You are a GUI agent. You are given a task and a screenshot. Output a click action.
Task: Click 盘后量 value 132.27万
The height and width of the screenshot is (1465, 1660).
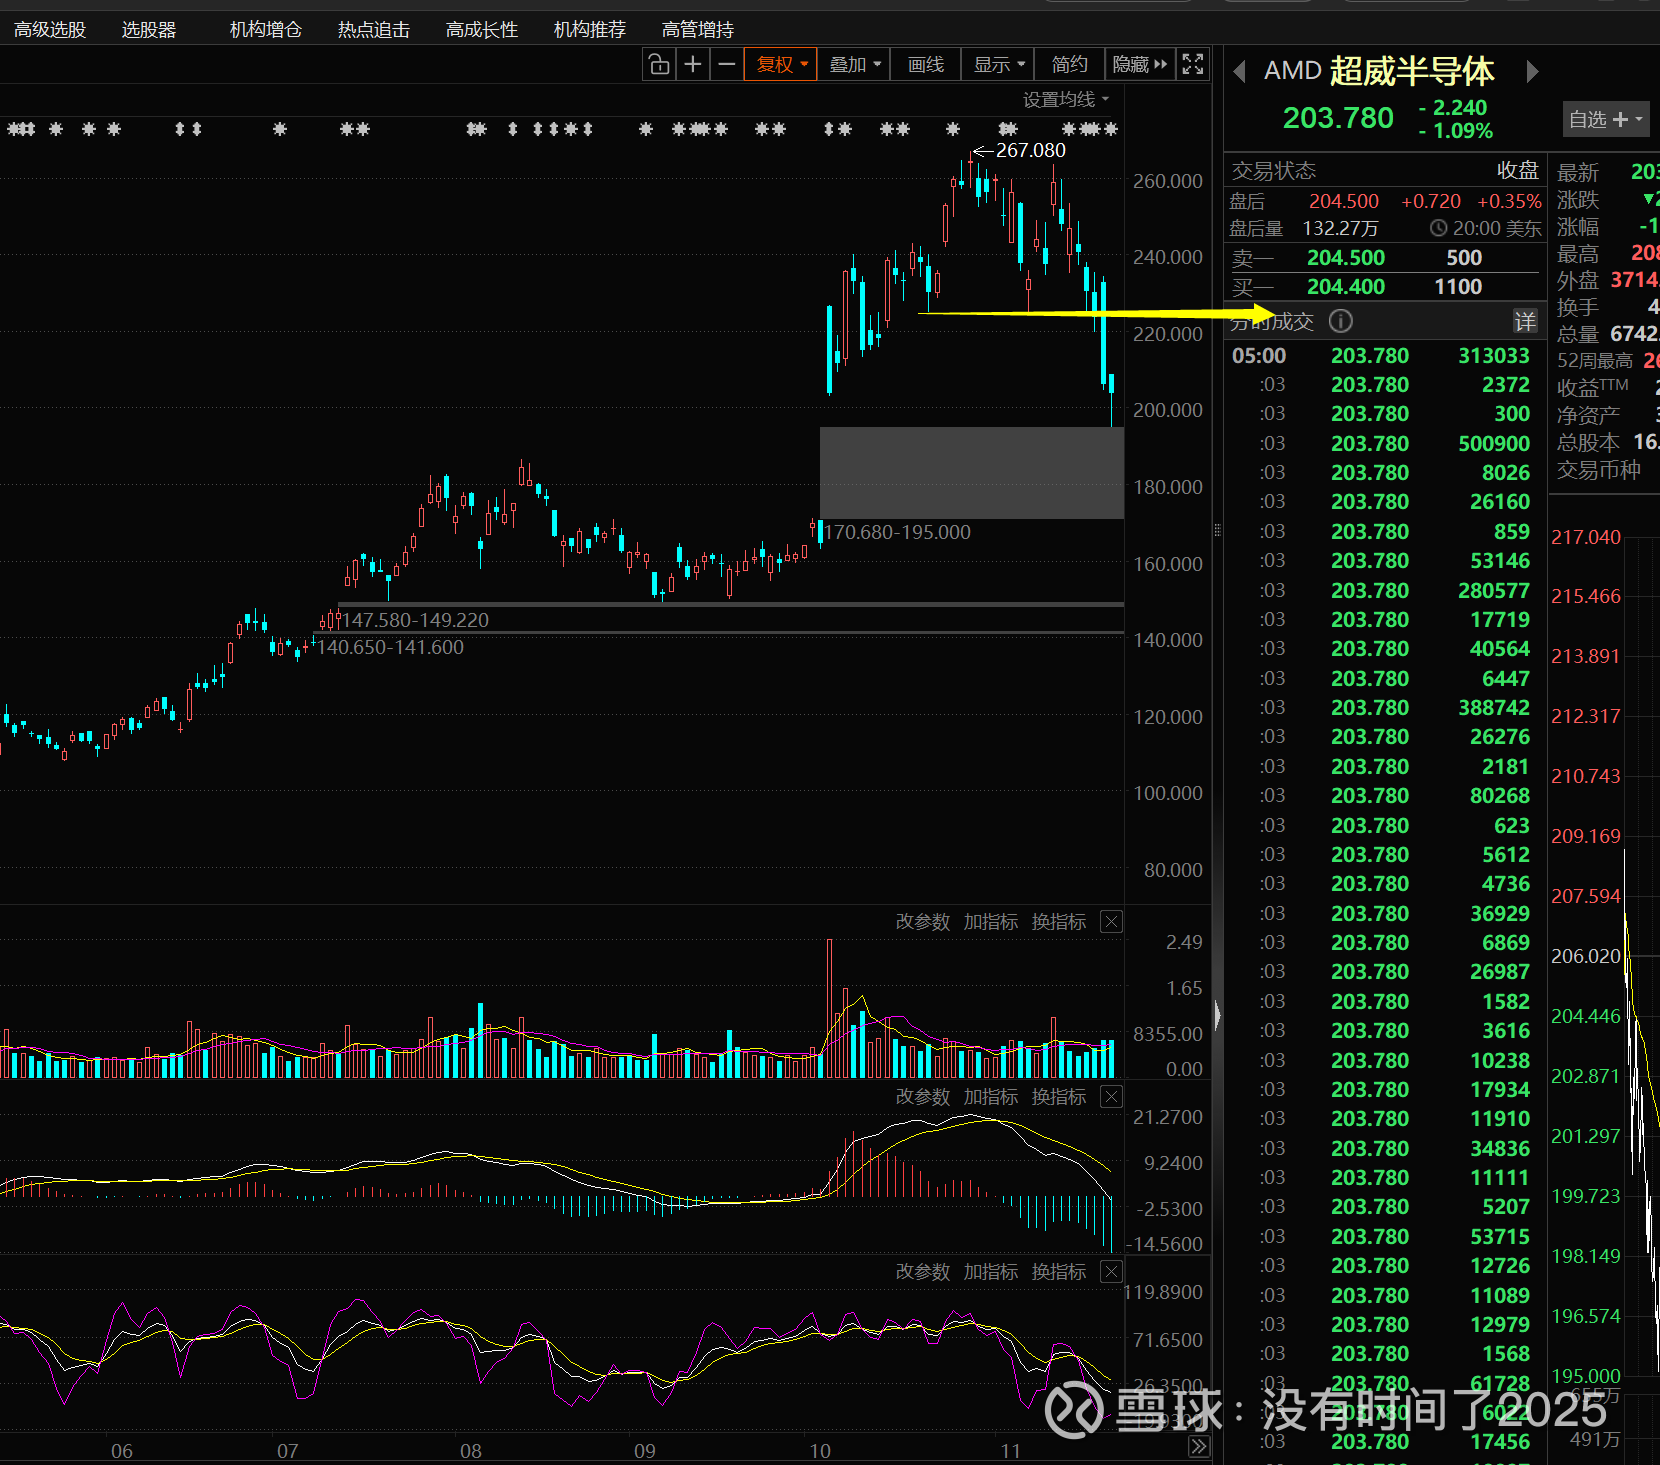coord(1340,228)
